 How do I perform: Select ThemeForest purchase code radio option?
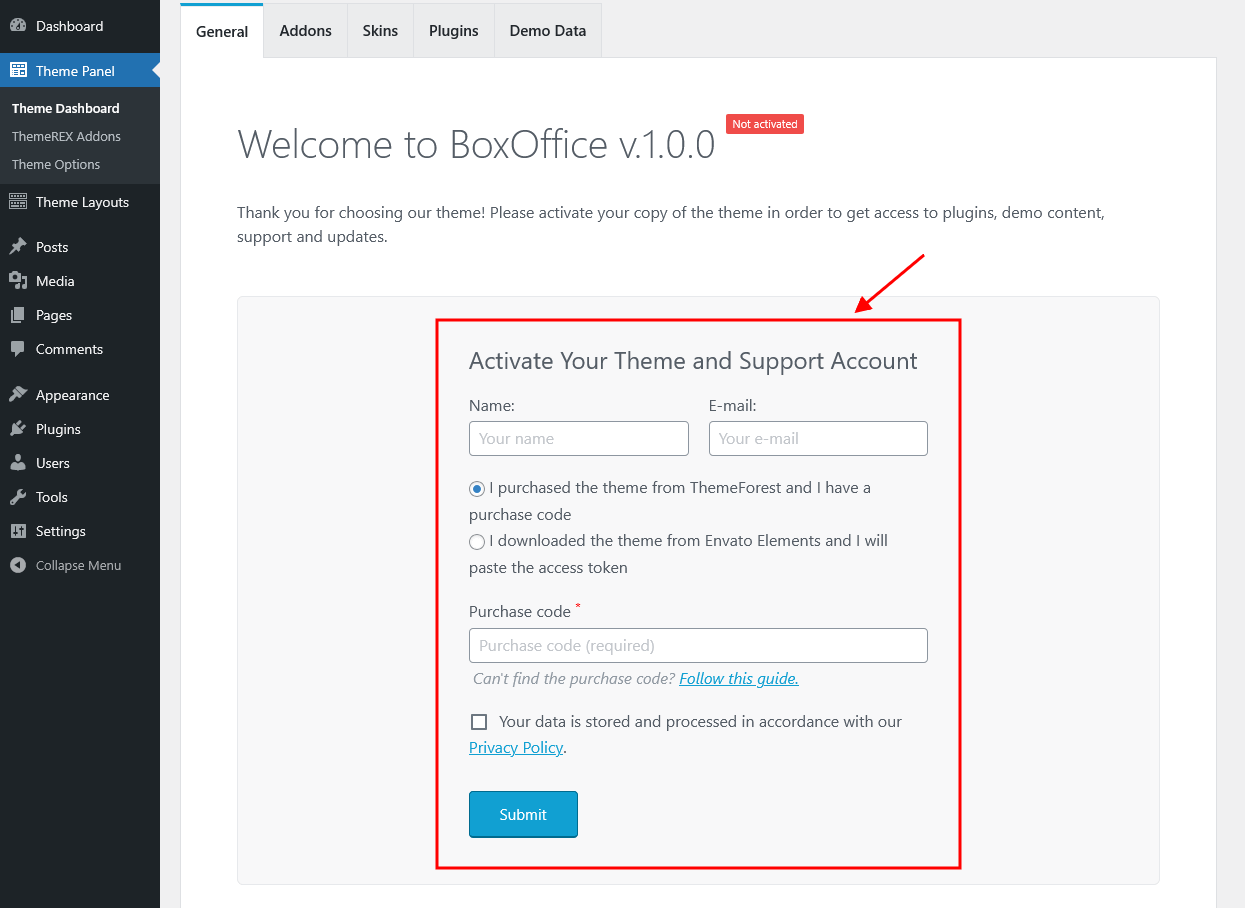(477, 489)
